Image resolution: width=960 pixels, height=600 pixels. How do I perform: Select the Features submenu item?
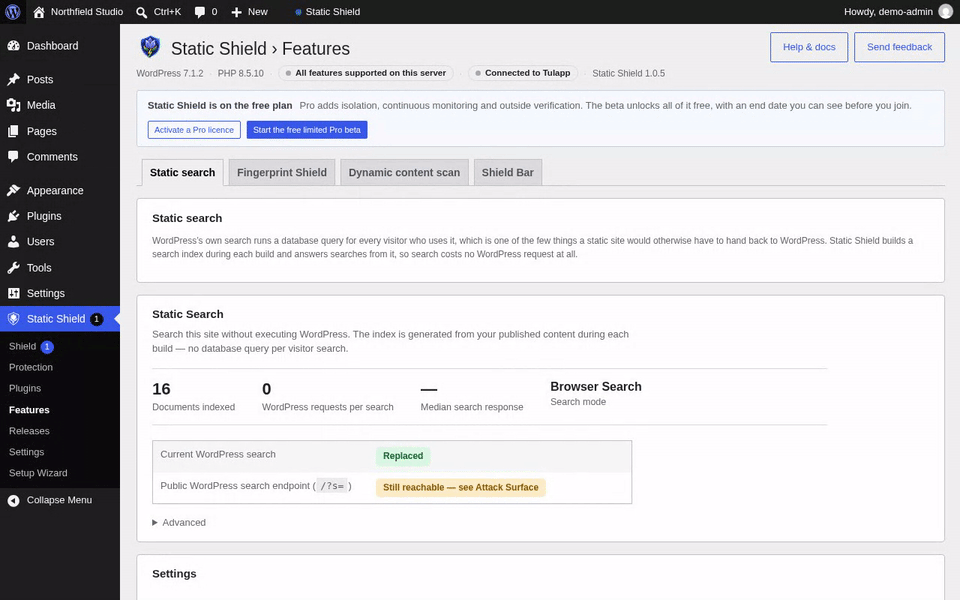pos(29,410)
